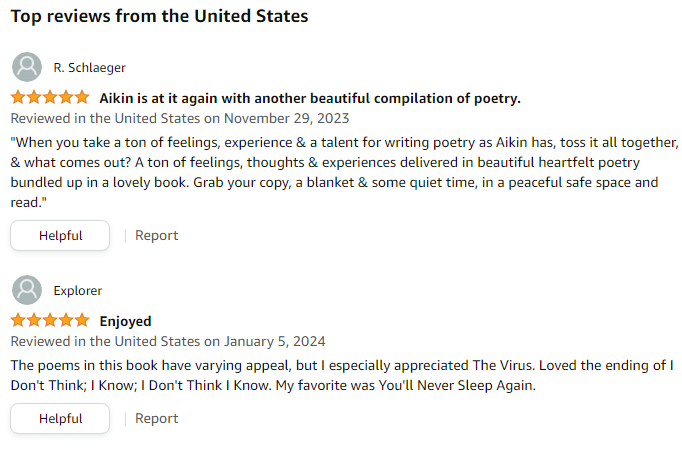The width and height of the screenshot is (682, 455).
Task: Click the last star in R. Schlaeger's rating
Action: [x=82, y=97]
